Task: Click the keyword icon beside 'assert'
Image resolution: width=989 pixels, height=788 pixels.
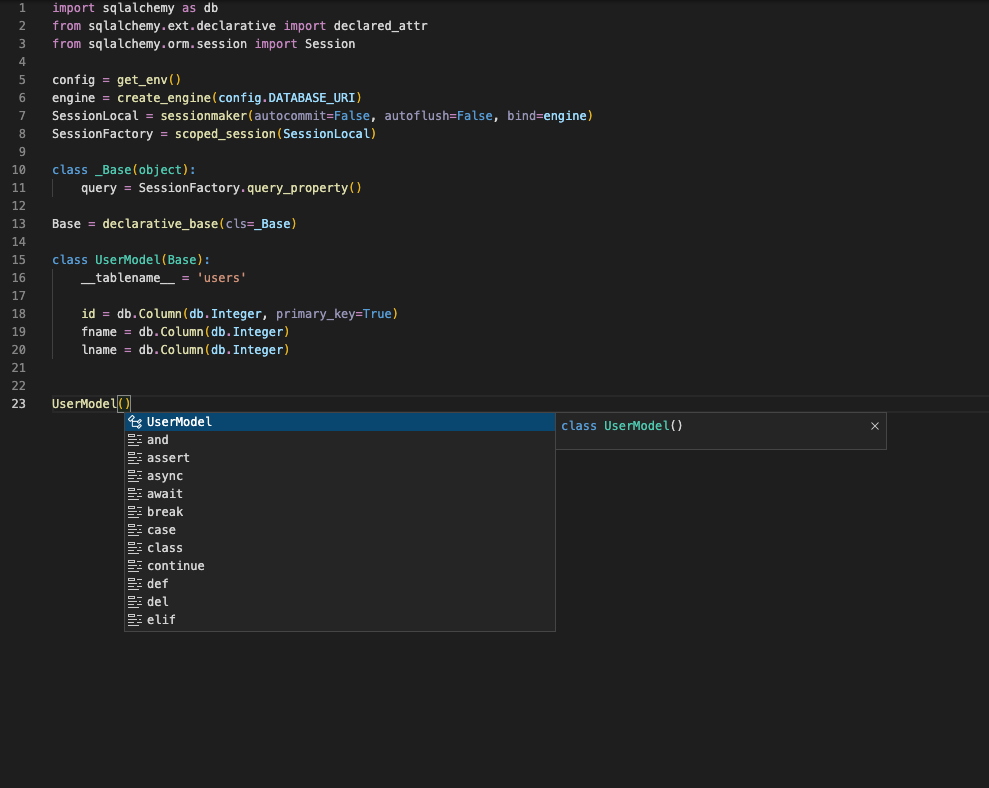Action: pos(135,458)
